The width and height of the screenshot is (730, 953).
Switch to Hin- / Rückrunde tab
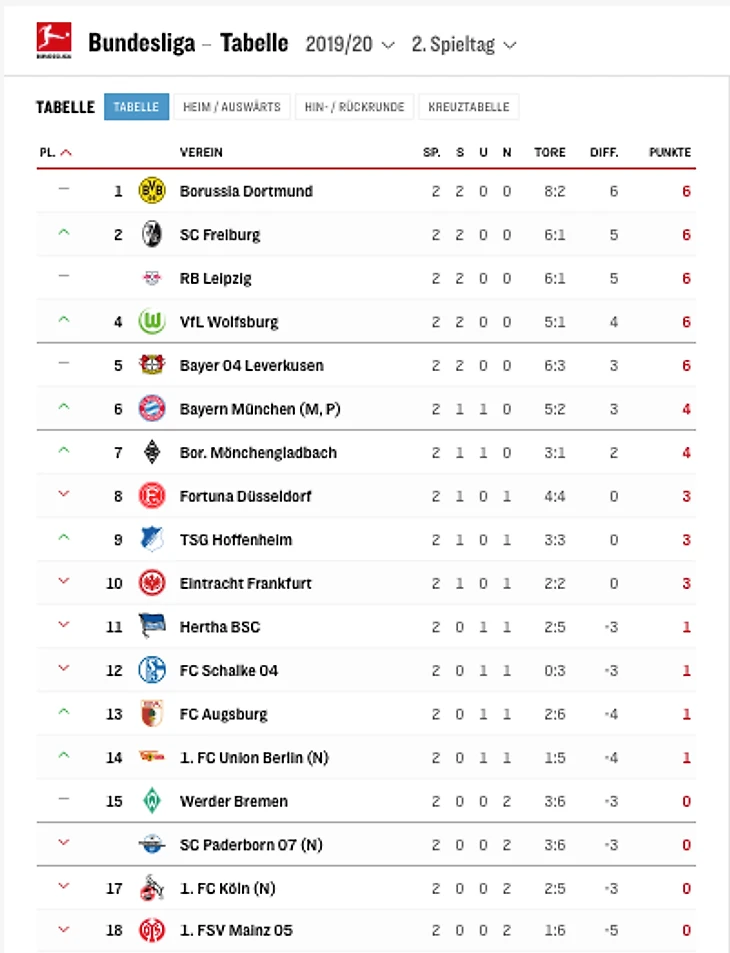pos(354,107)
